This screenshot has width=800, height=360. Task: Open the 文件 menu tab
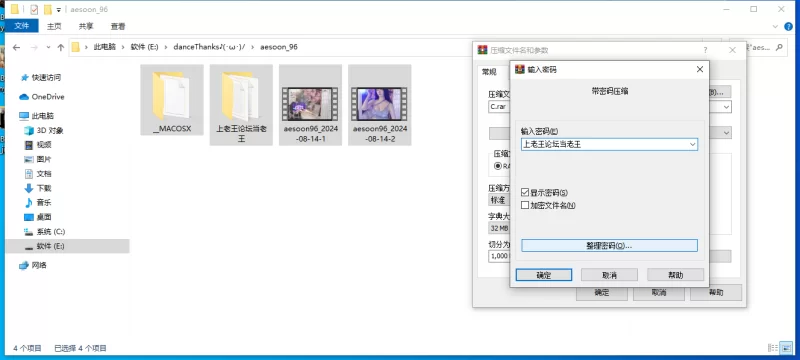click(x=21, y=26)
